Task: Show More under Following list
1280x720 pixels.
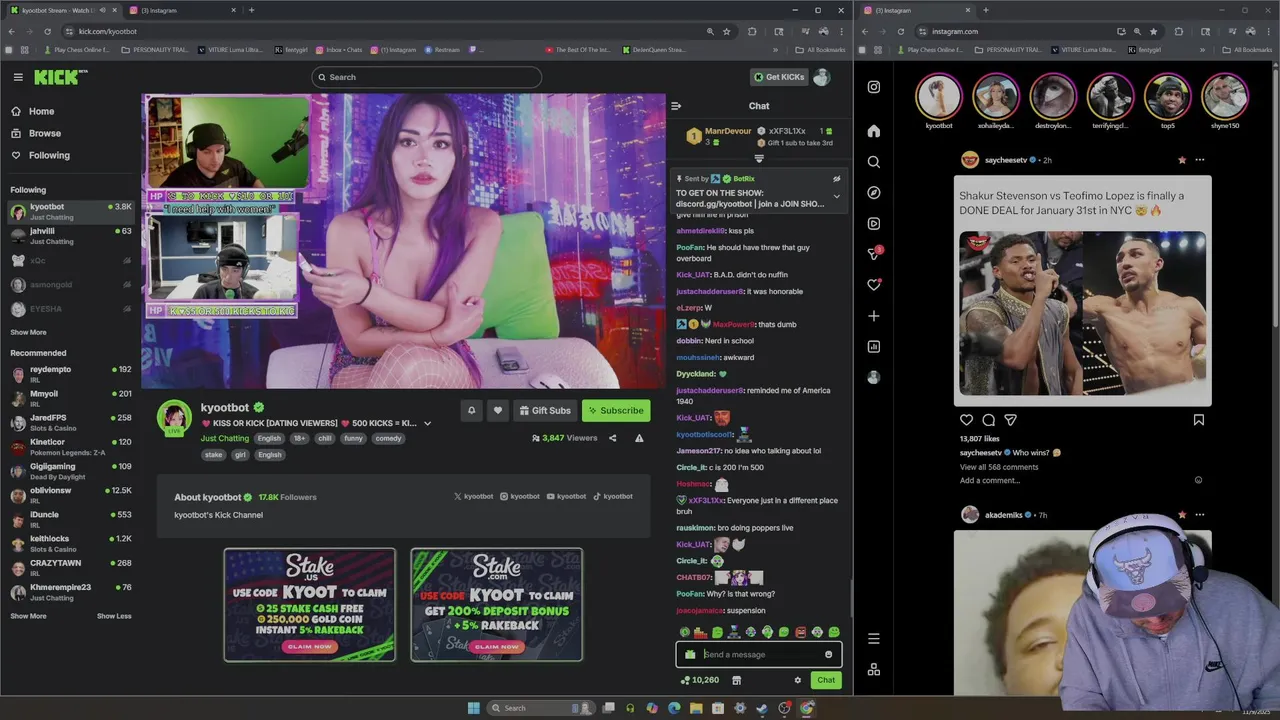Action: click(x=28, y=332)
